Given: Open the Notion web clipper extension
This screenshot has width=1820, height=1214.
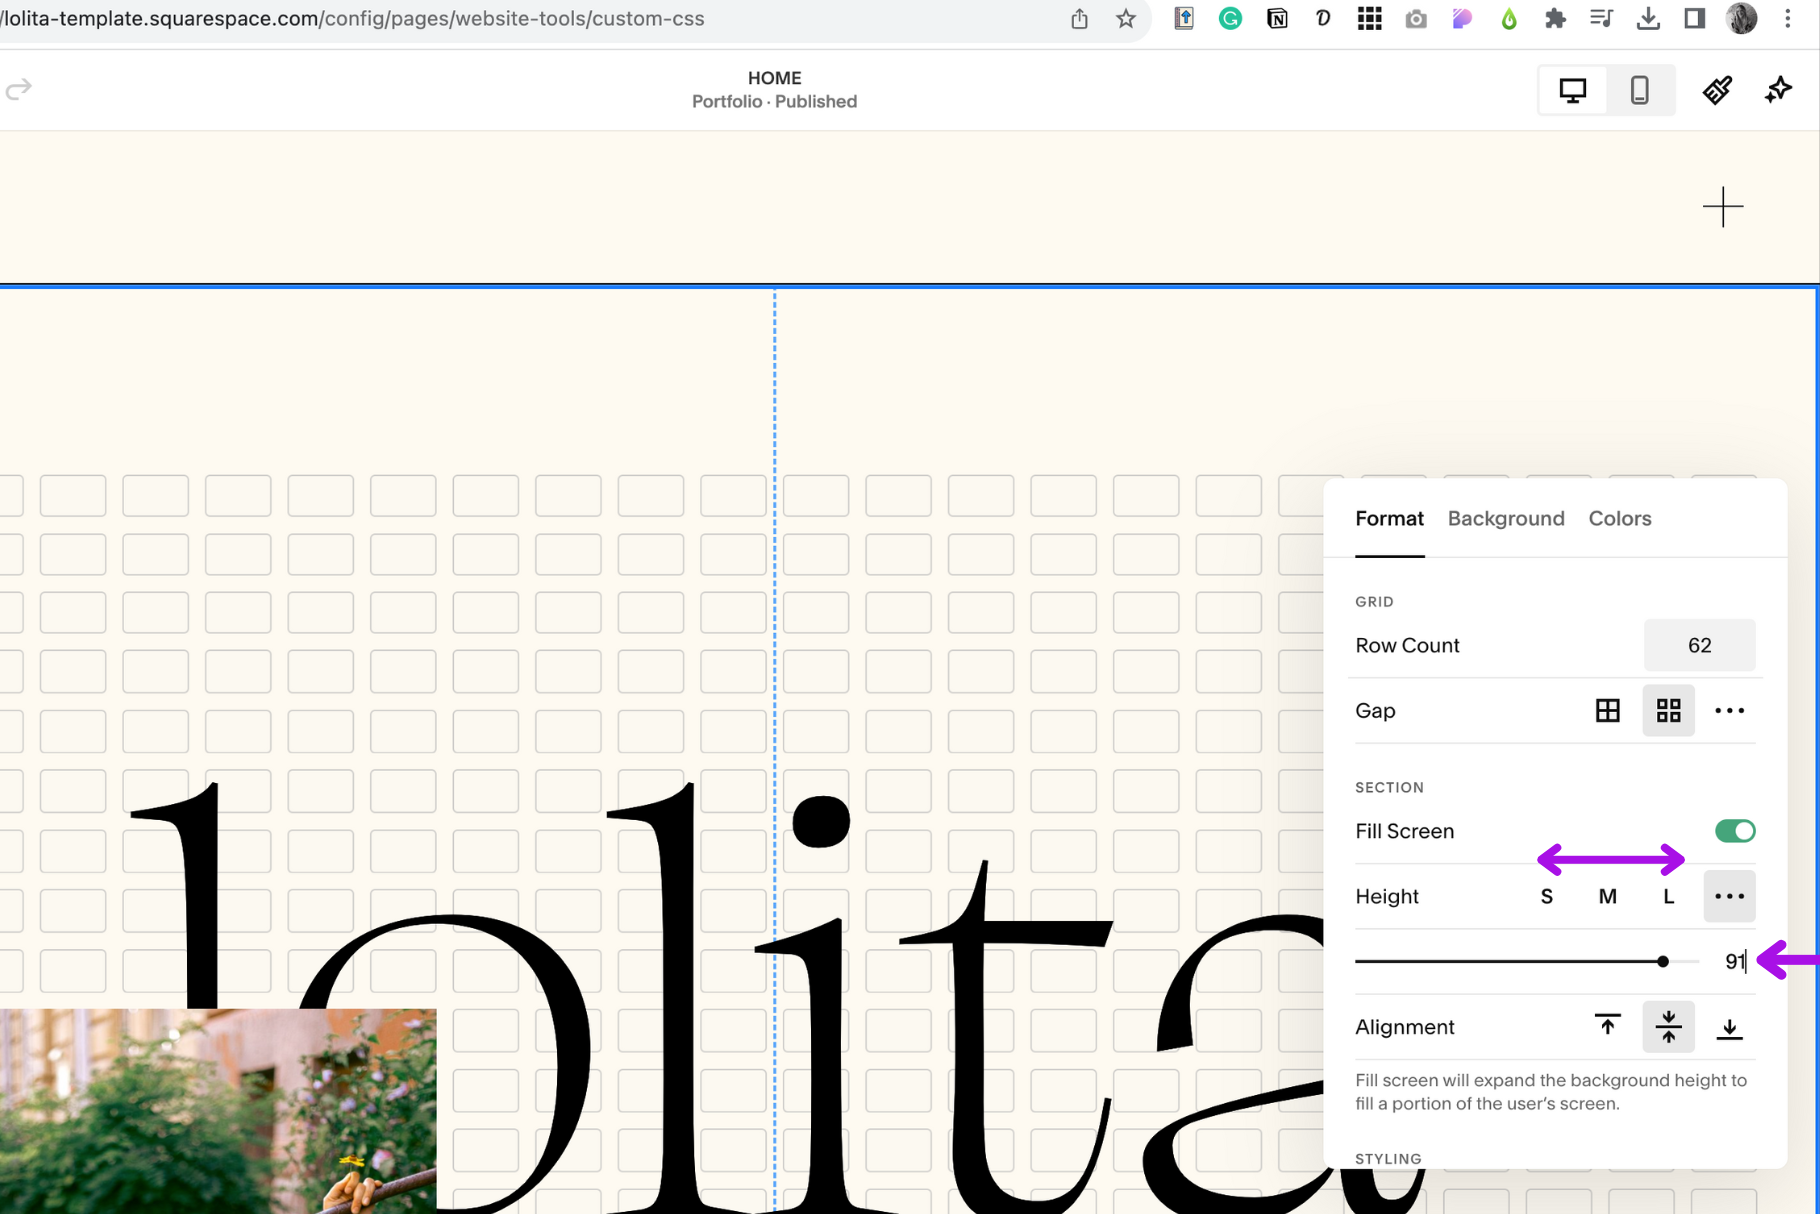Looking at the screenshot, I should [1277, 19].
